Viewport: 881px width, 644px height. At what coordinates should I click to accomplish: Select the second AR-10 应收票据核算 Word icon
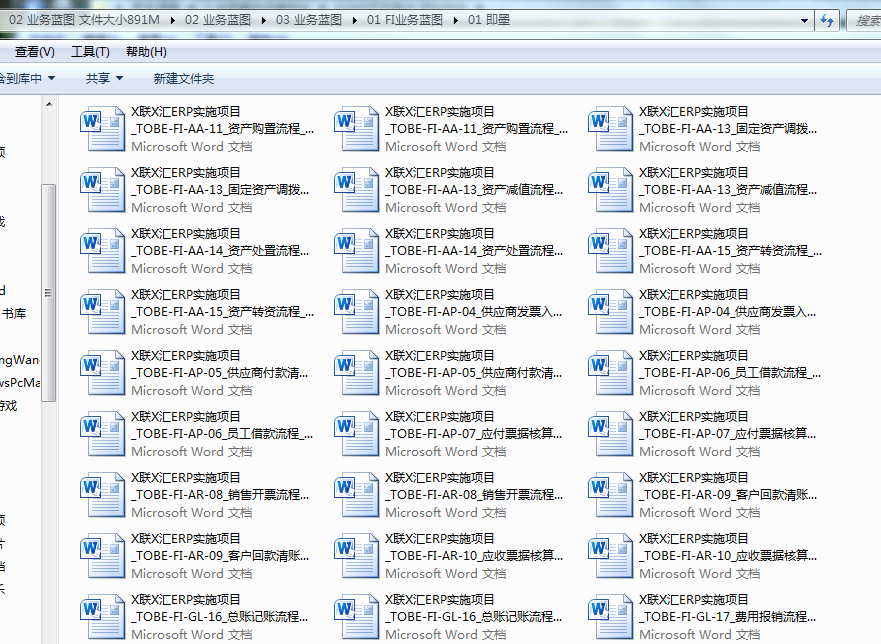click(612, 555)
